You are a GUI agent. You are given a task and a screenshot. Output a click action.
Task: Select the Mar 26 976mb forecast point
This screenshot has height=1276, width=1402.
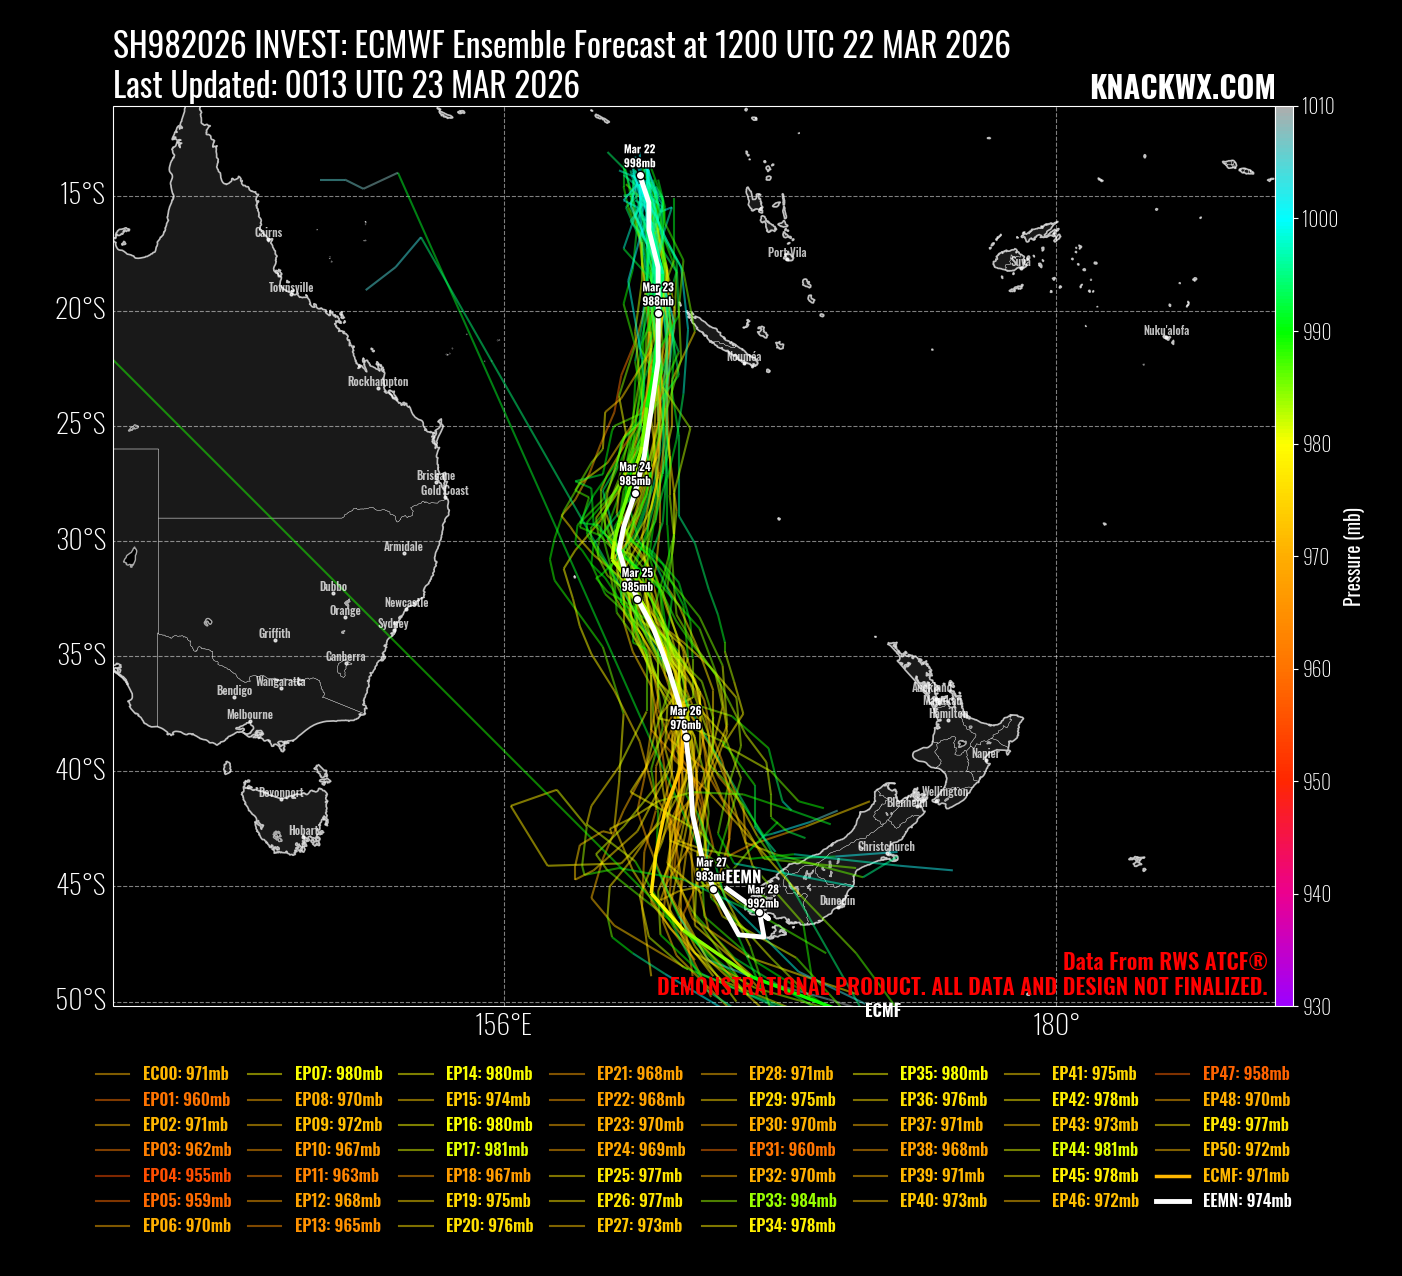686,737
